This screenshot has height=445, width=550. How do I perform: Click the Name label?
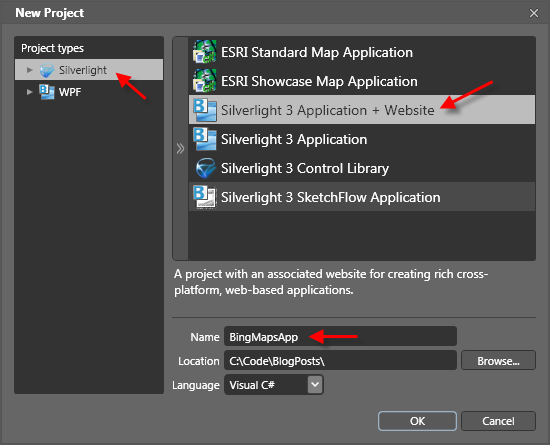click(x=205, y=337)
